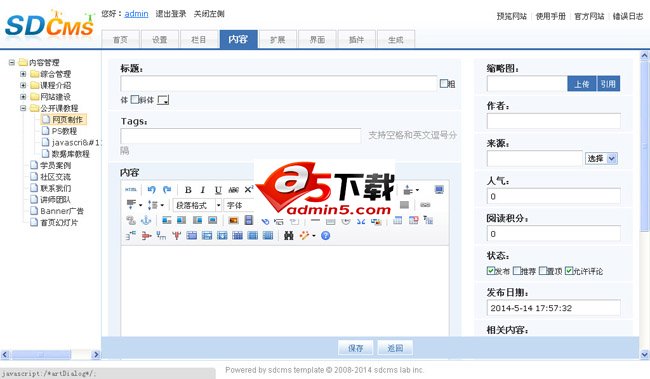Screen dimensions: 650x379
Task: Click the link icon beside the gray square
Action: click(425, 205)
